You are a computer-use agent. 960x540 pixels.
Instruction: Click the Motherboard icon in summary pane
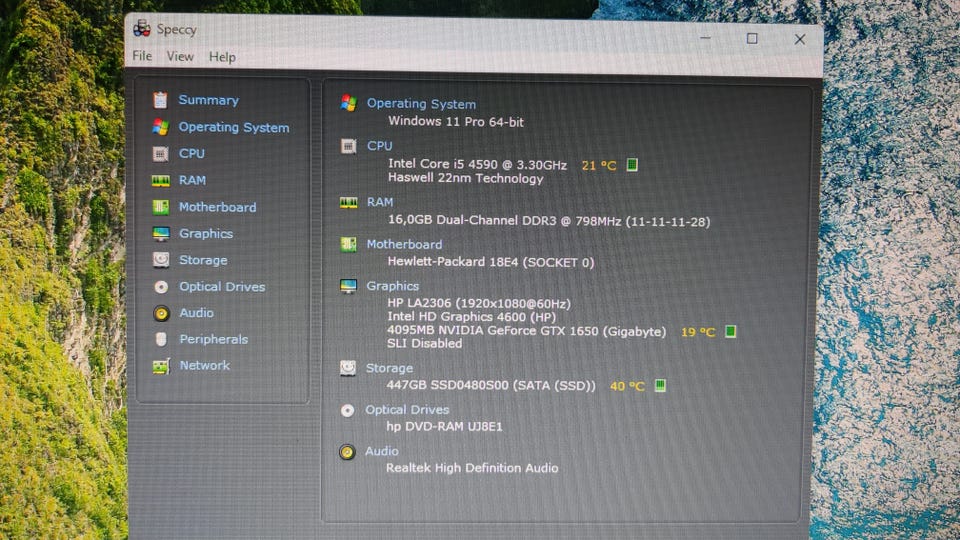point(348,244)
